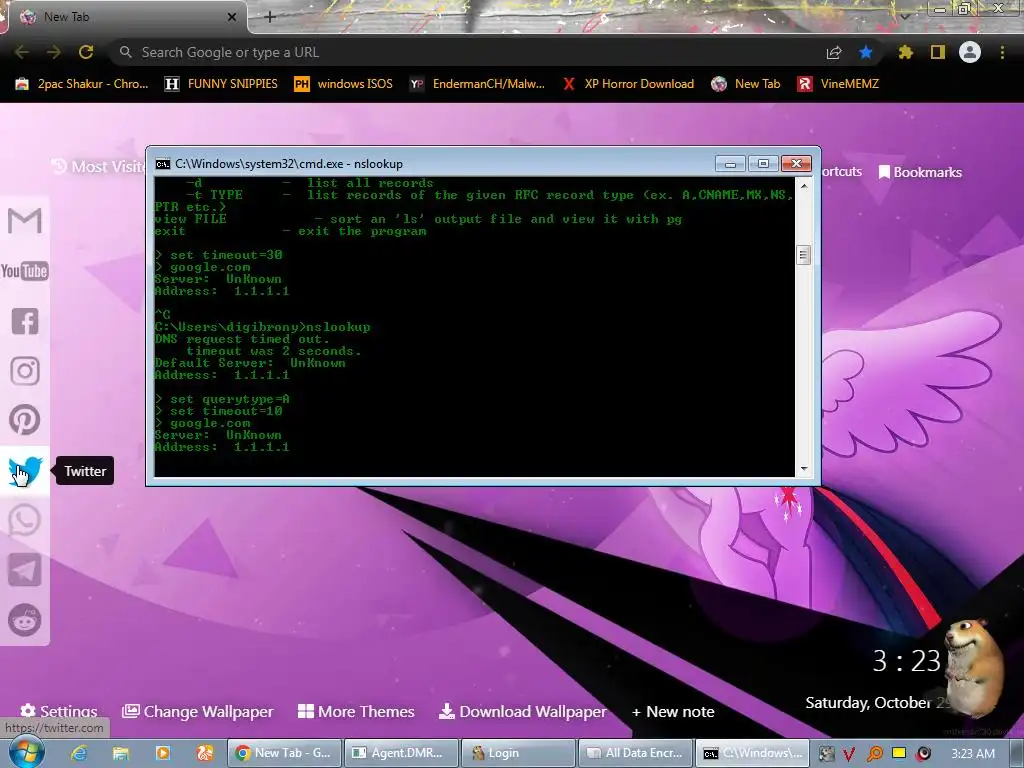Open File Explorer from the taskbar
The height and width of the screenshot is (768, 1024).
(x=121, y=753)
